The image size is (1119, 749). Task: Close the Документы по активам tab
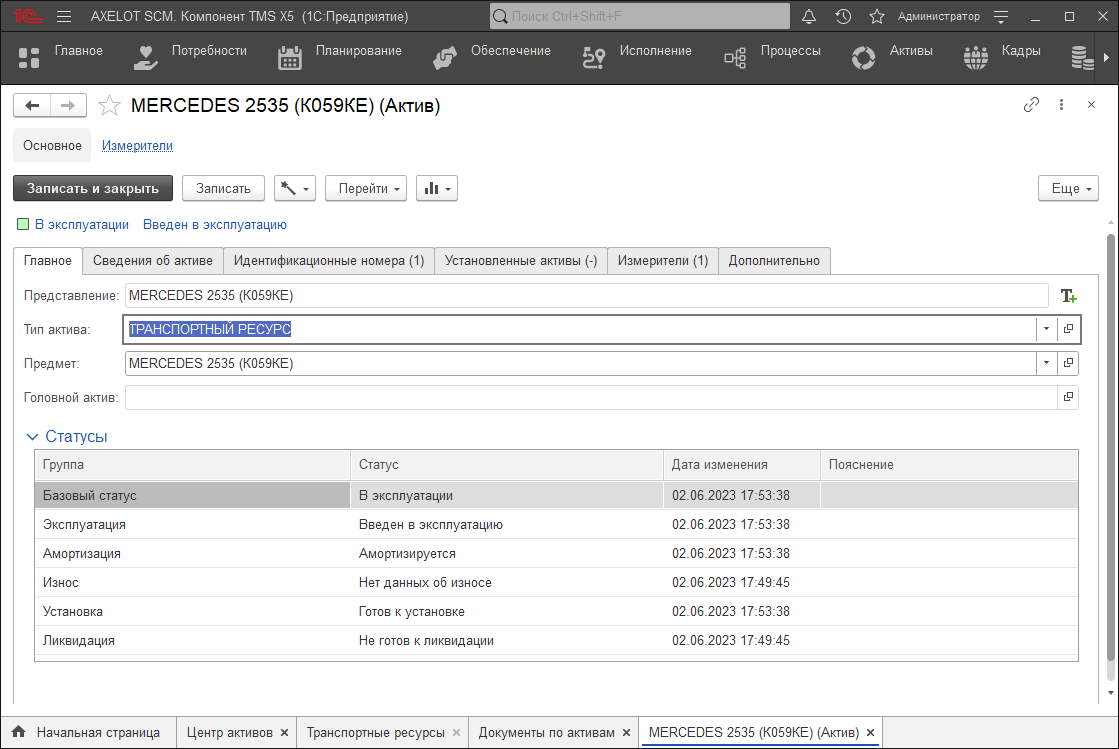tap(627, 733)
